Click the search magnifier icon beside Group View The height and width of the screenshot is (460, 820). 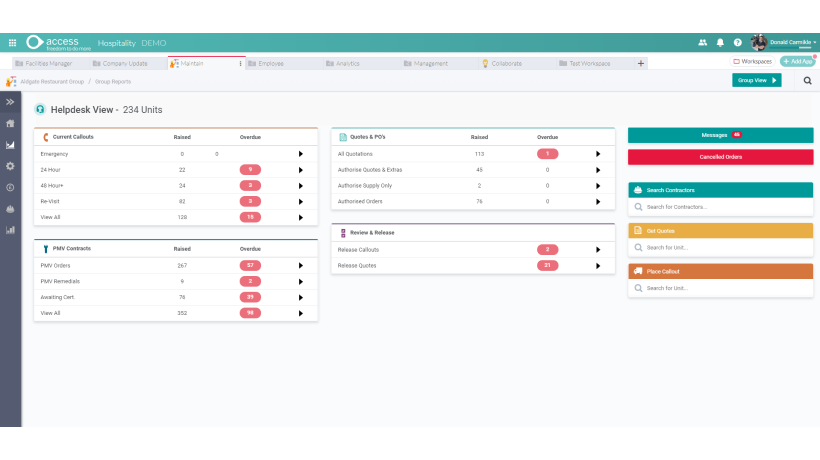pos(807,80)
